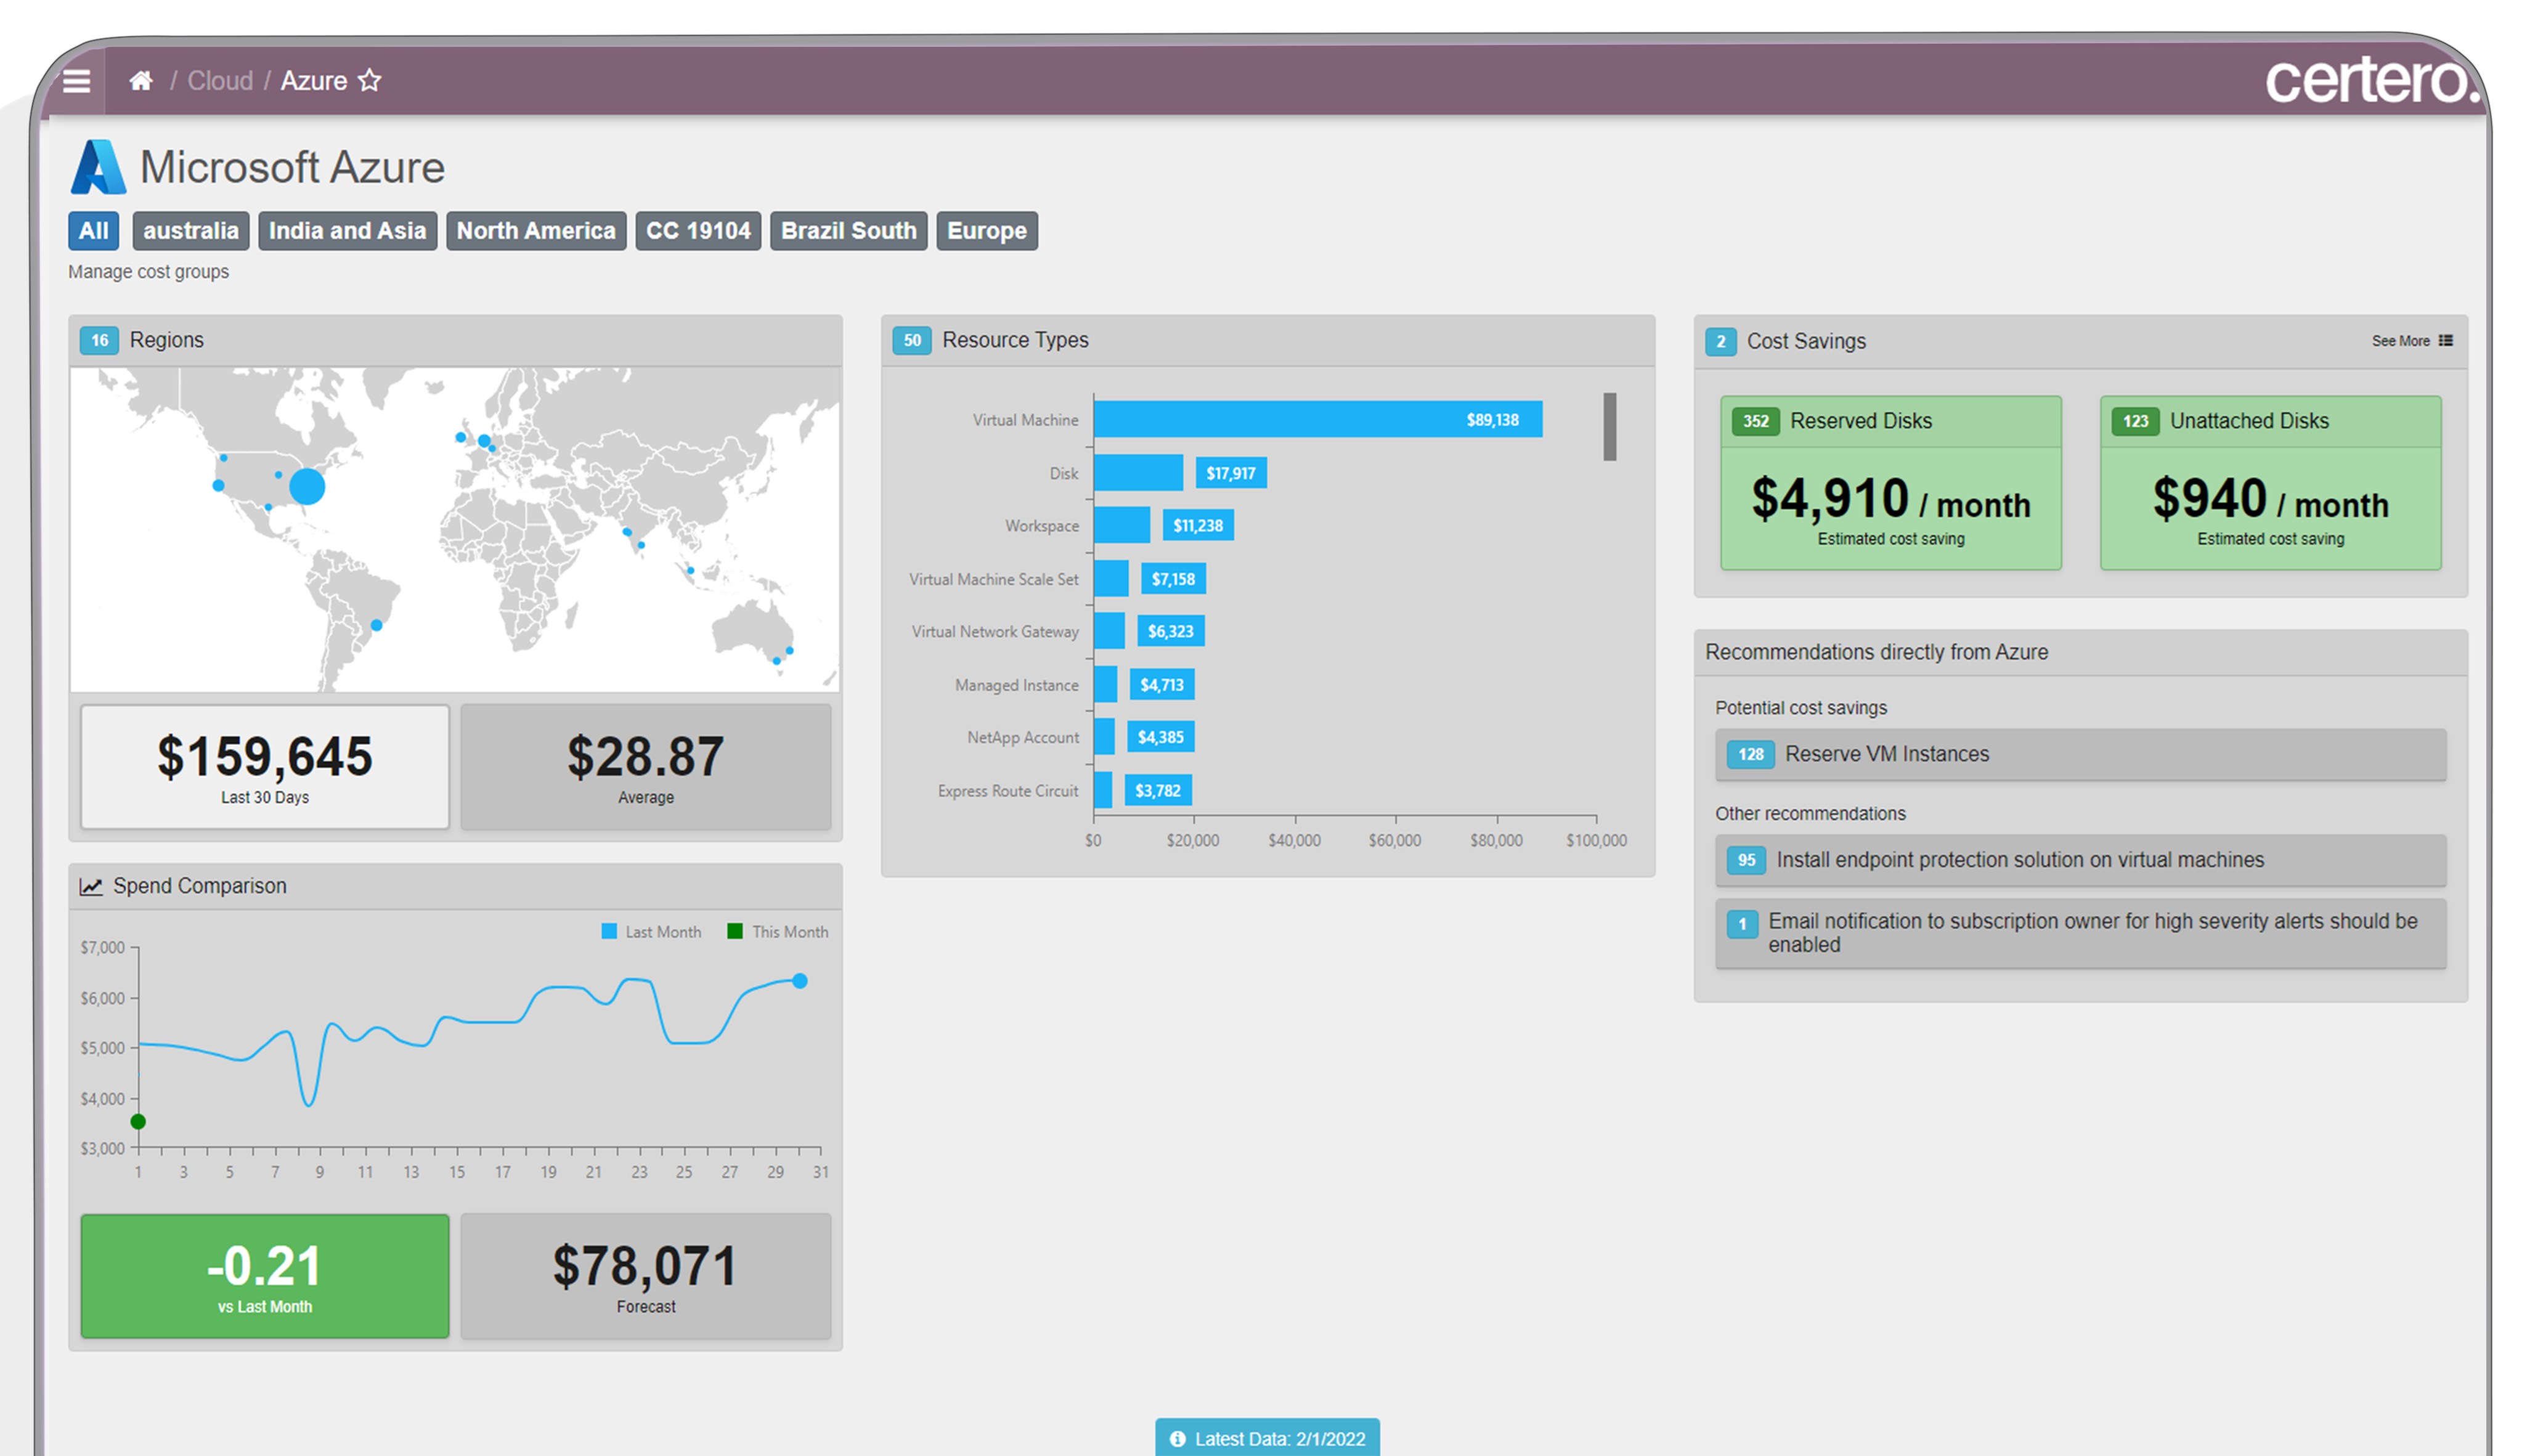Toggle the This Month legend swatch
Screen dimensions: 2535x1456
coord(735,932)
